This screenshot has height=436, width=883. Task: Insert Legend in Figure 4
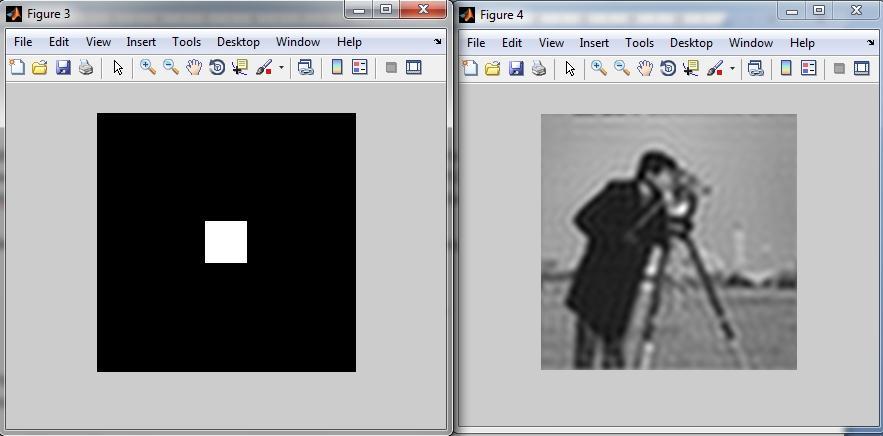click(809, 69)
